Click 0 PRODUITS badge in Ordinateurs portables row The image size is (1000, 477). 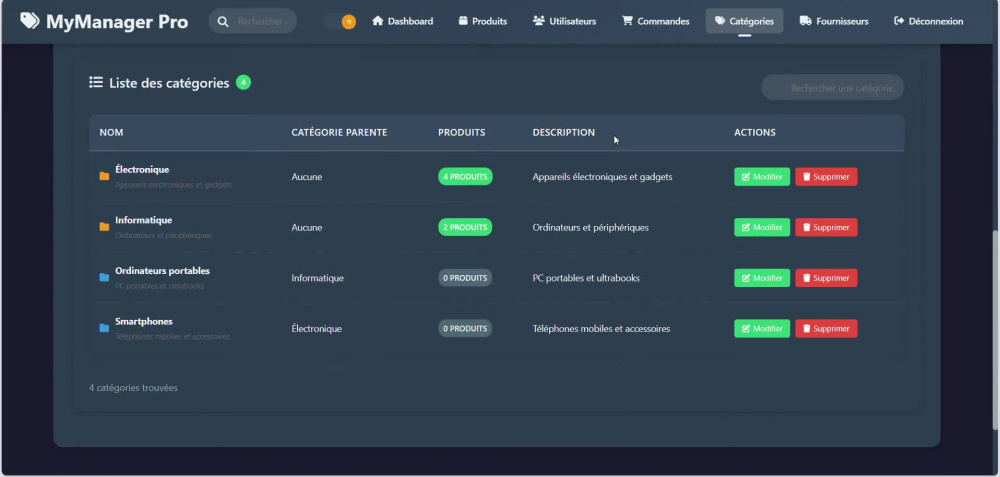(465, 278)
